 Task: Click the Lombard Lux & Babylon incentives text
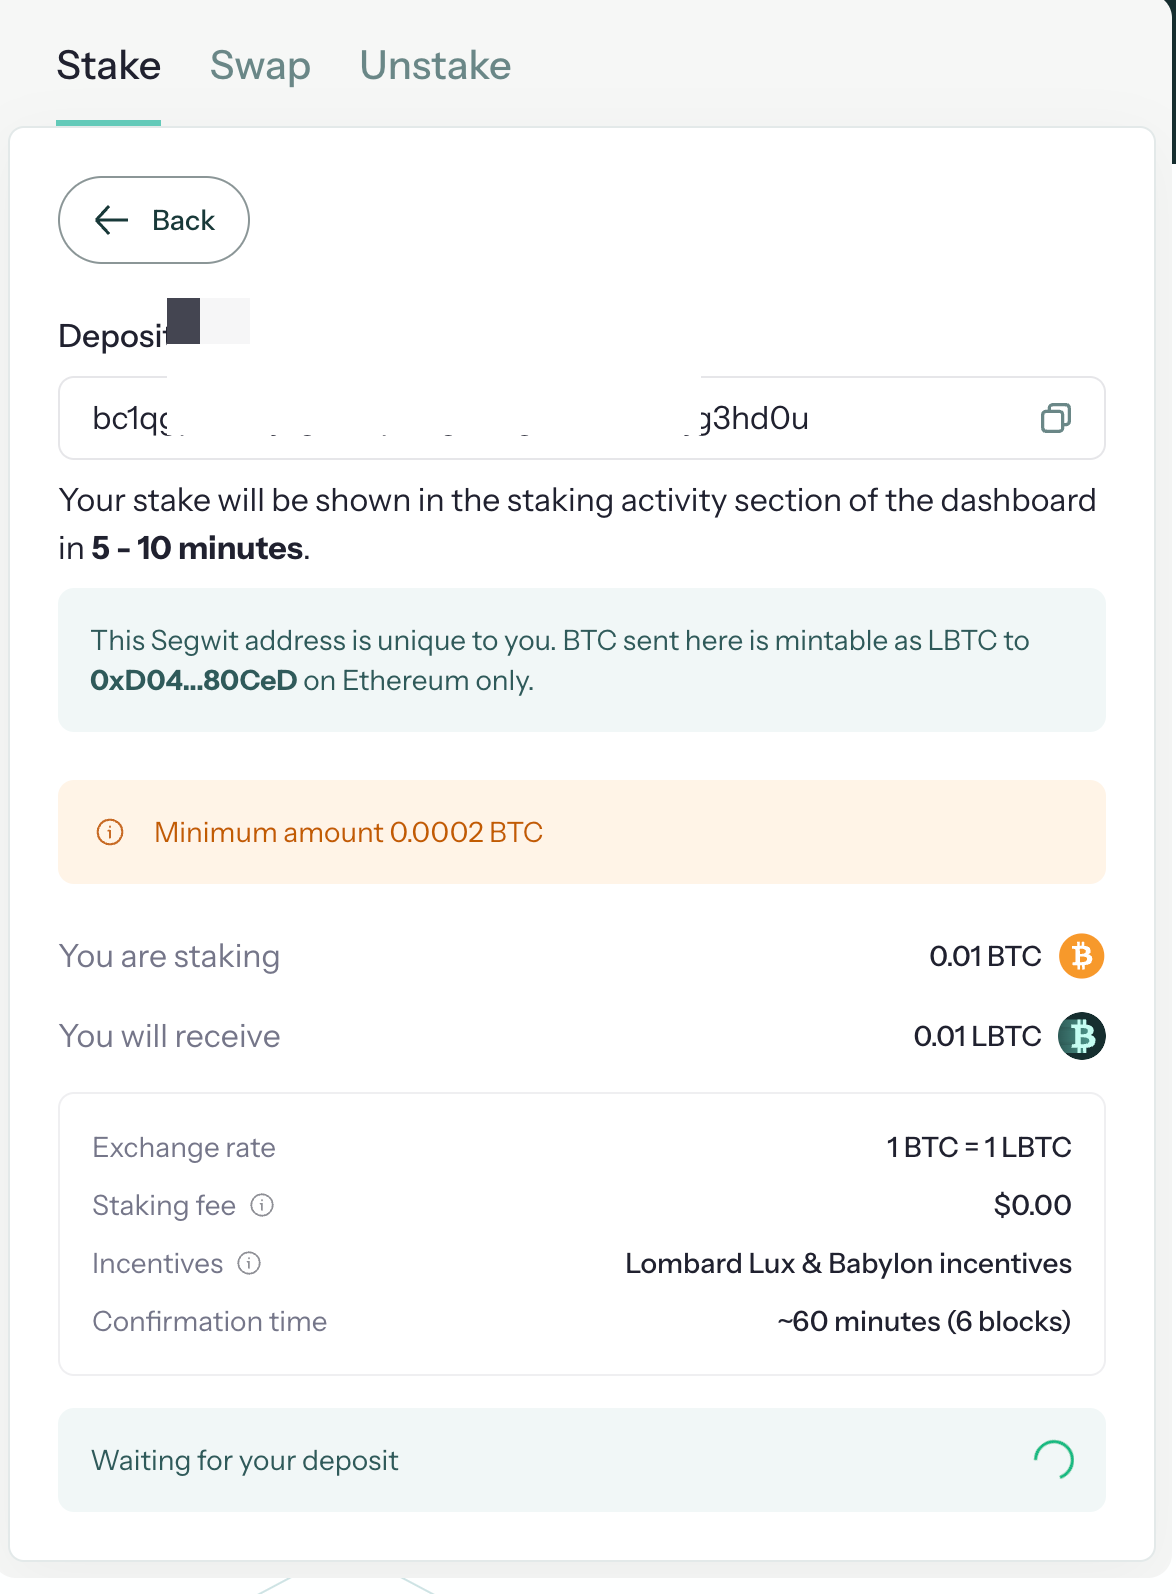click(848, 1264)
